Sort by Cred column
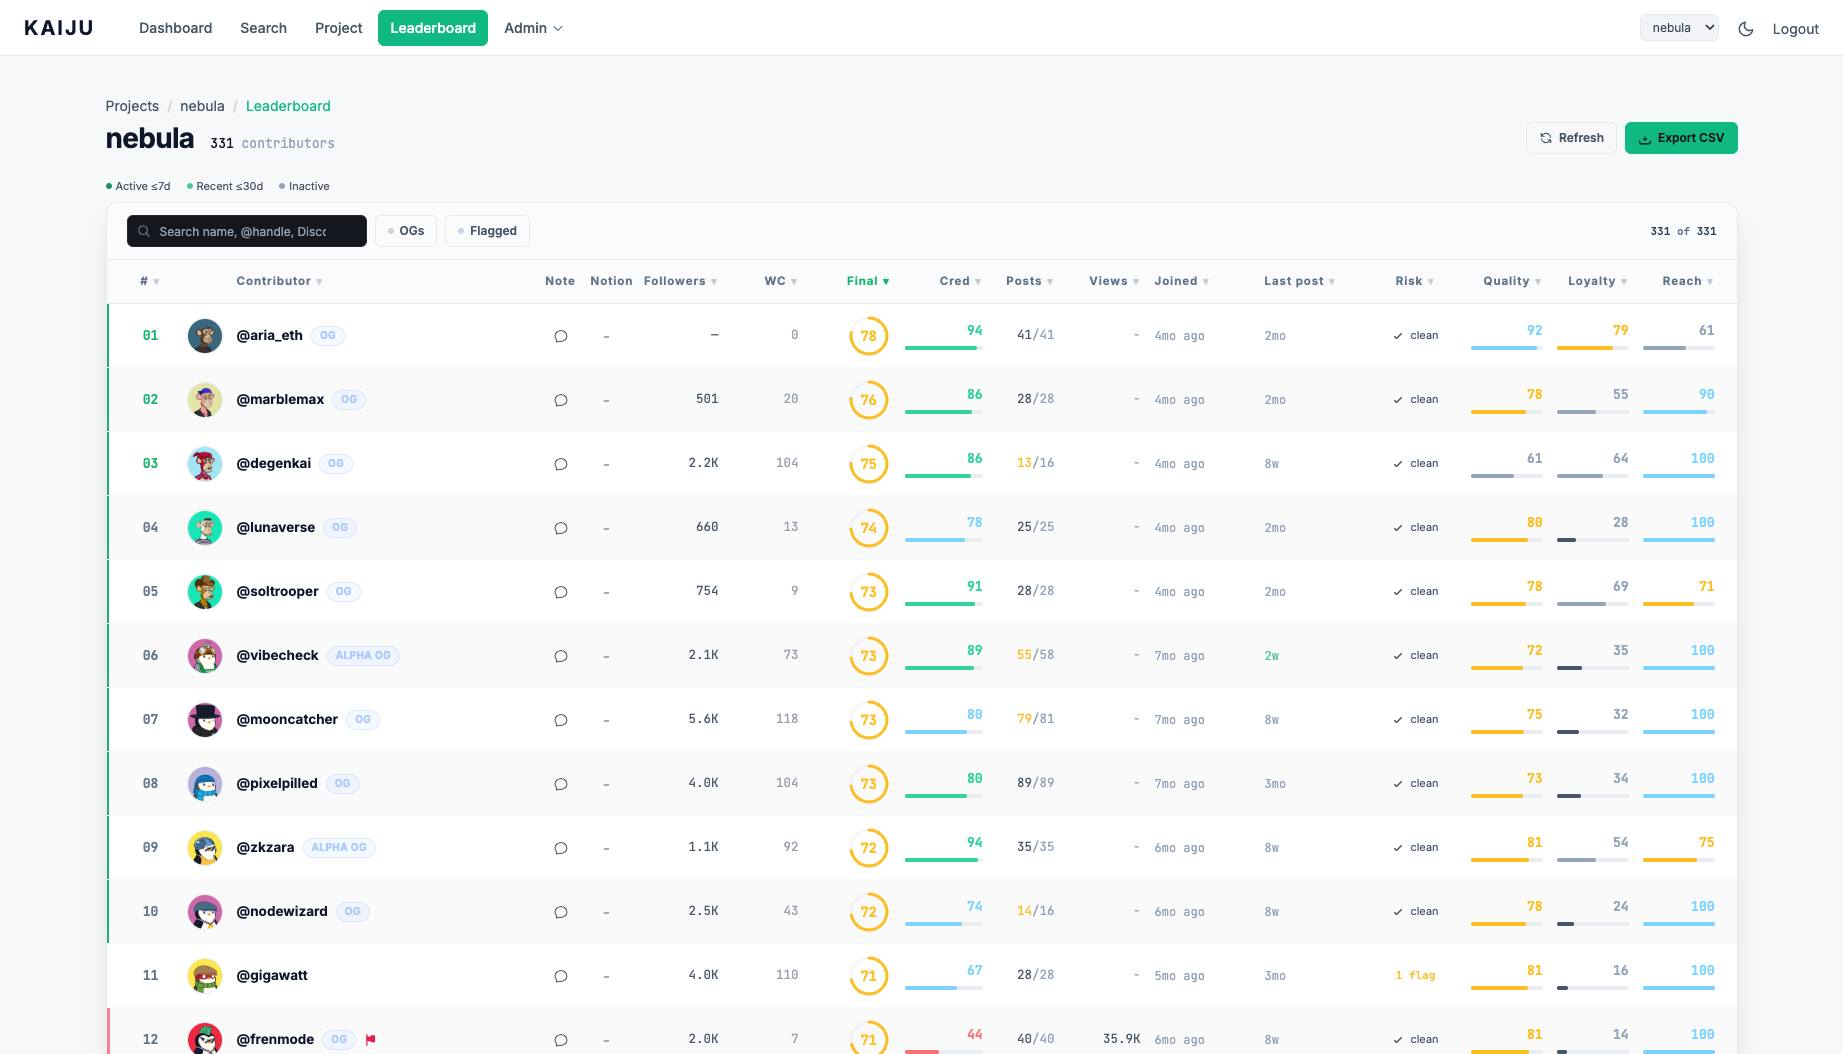This screenshot has height=1054, width=1843. [x=960, y=281]
